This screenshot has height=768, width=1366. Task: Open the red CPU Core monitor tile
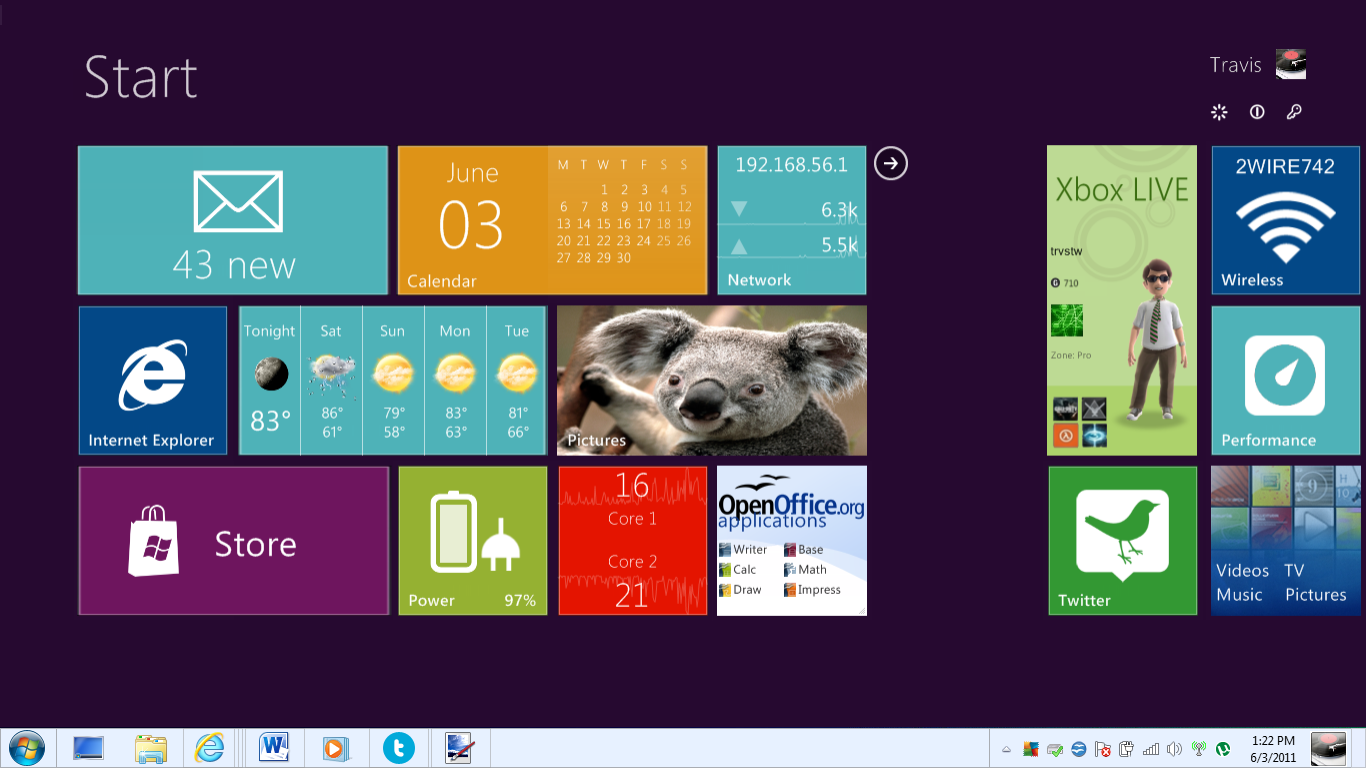[633, 540]
